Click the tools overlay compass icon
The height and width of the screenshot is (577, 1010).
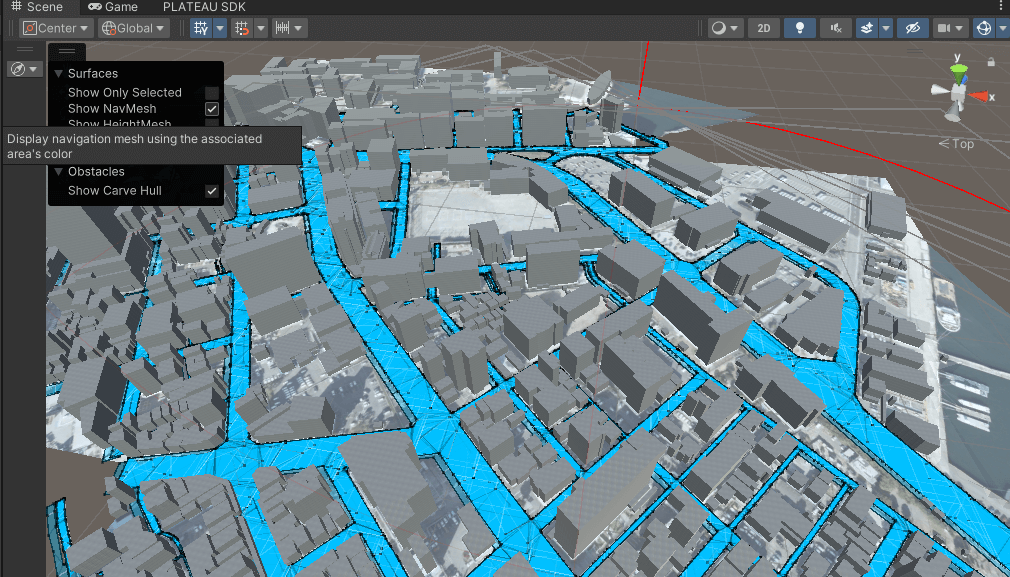[18, 69]
